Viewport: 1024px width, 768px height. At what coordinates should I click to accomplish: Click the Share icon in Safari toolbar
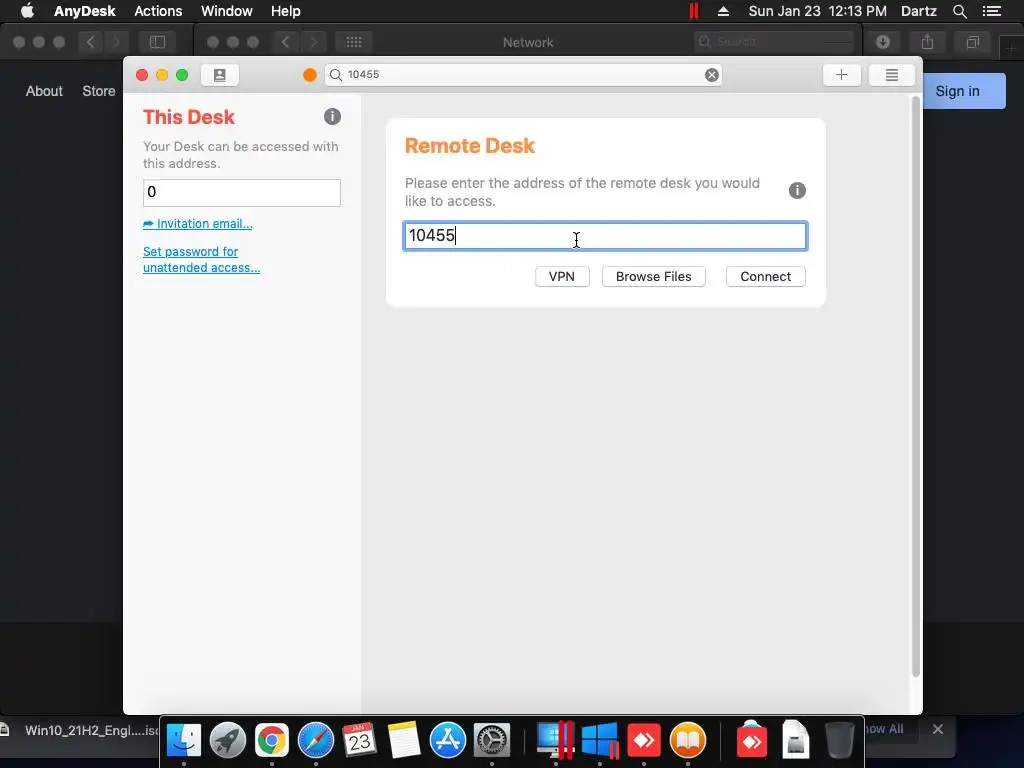click(x=927, y=42)
